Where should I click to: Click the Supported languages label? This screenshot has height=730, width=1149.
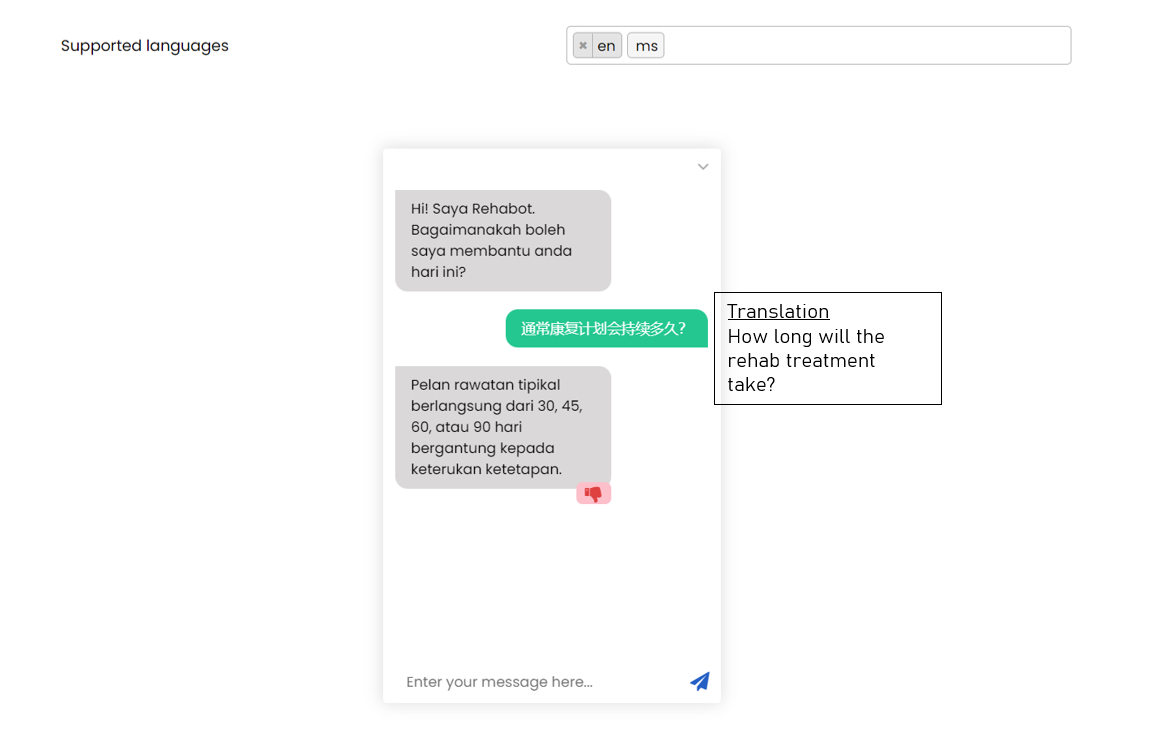coord(144,45)
